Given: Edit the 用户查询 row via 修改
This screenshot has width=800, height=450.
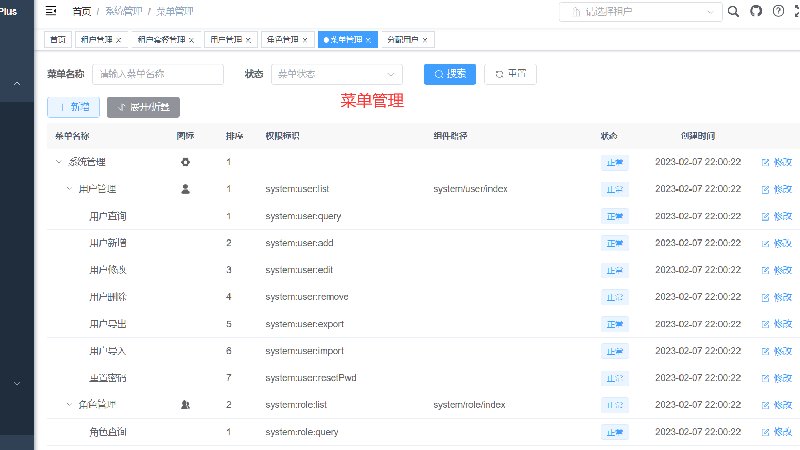Looking at the screenshot, I should point(777,216).
